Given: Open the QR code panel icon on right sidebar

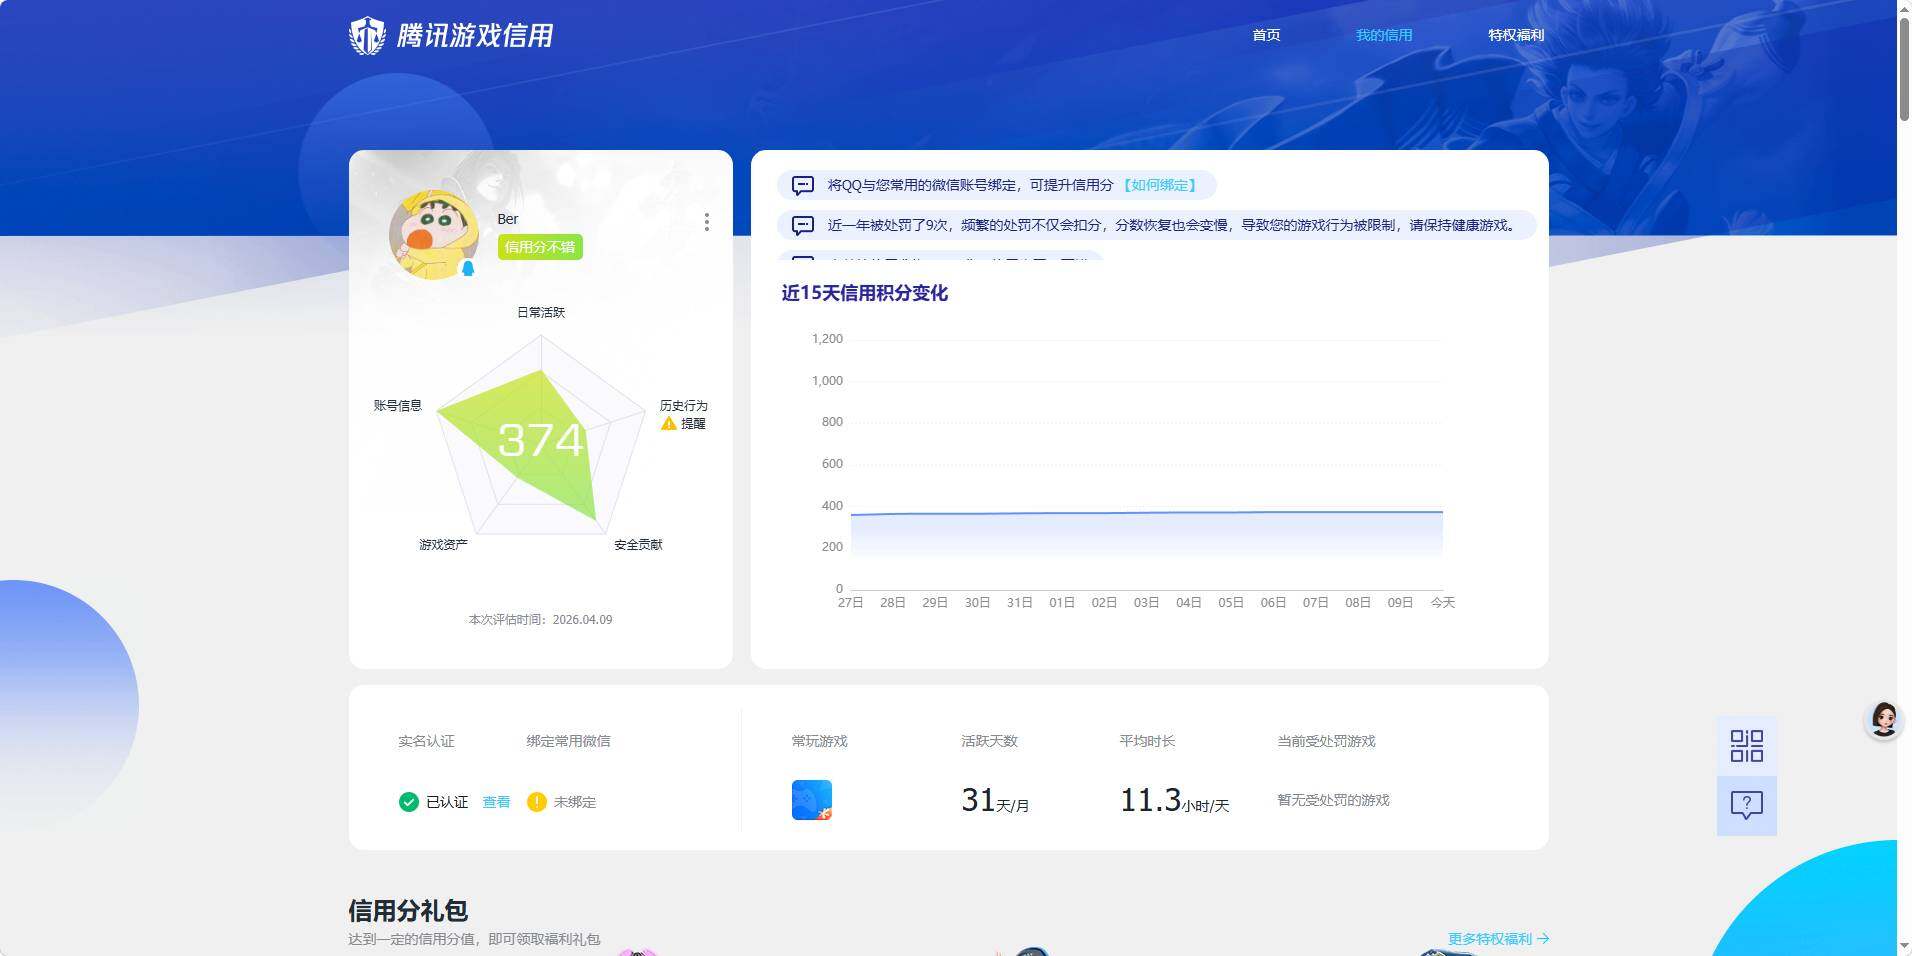Looking at the screenshot, I should pyautogui.click(x=1746, y=745).
